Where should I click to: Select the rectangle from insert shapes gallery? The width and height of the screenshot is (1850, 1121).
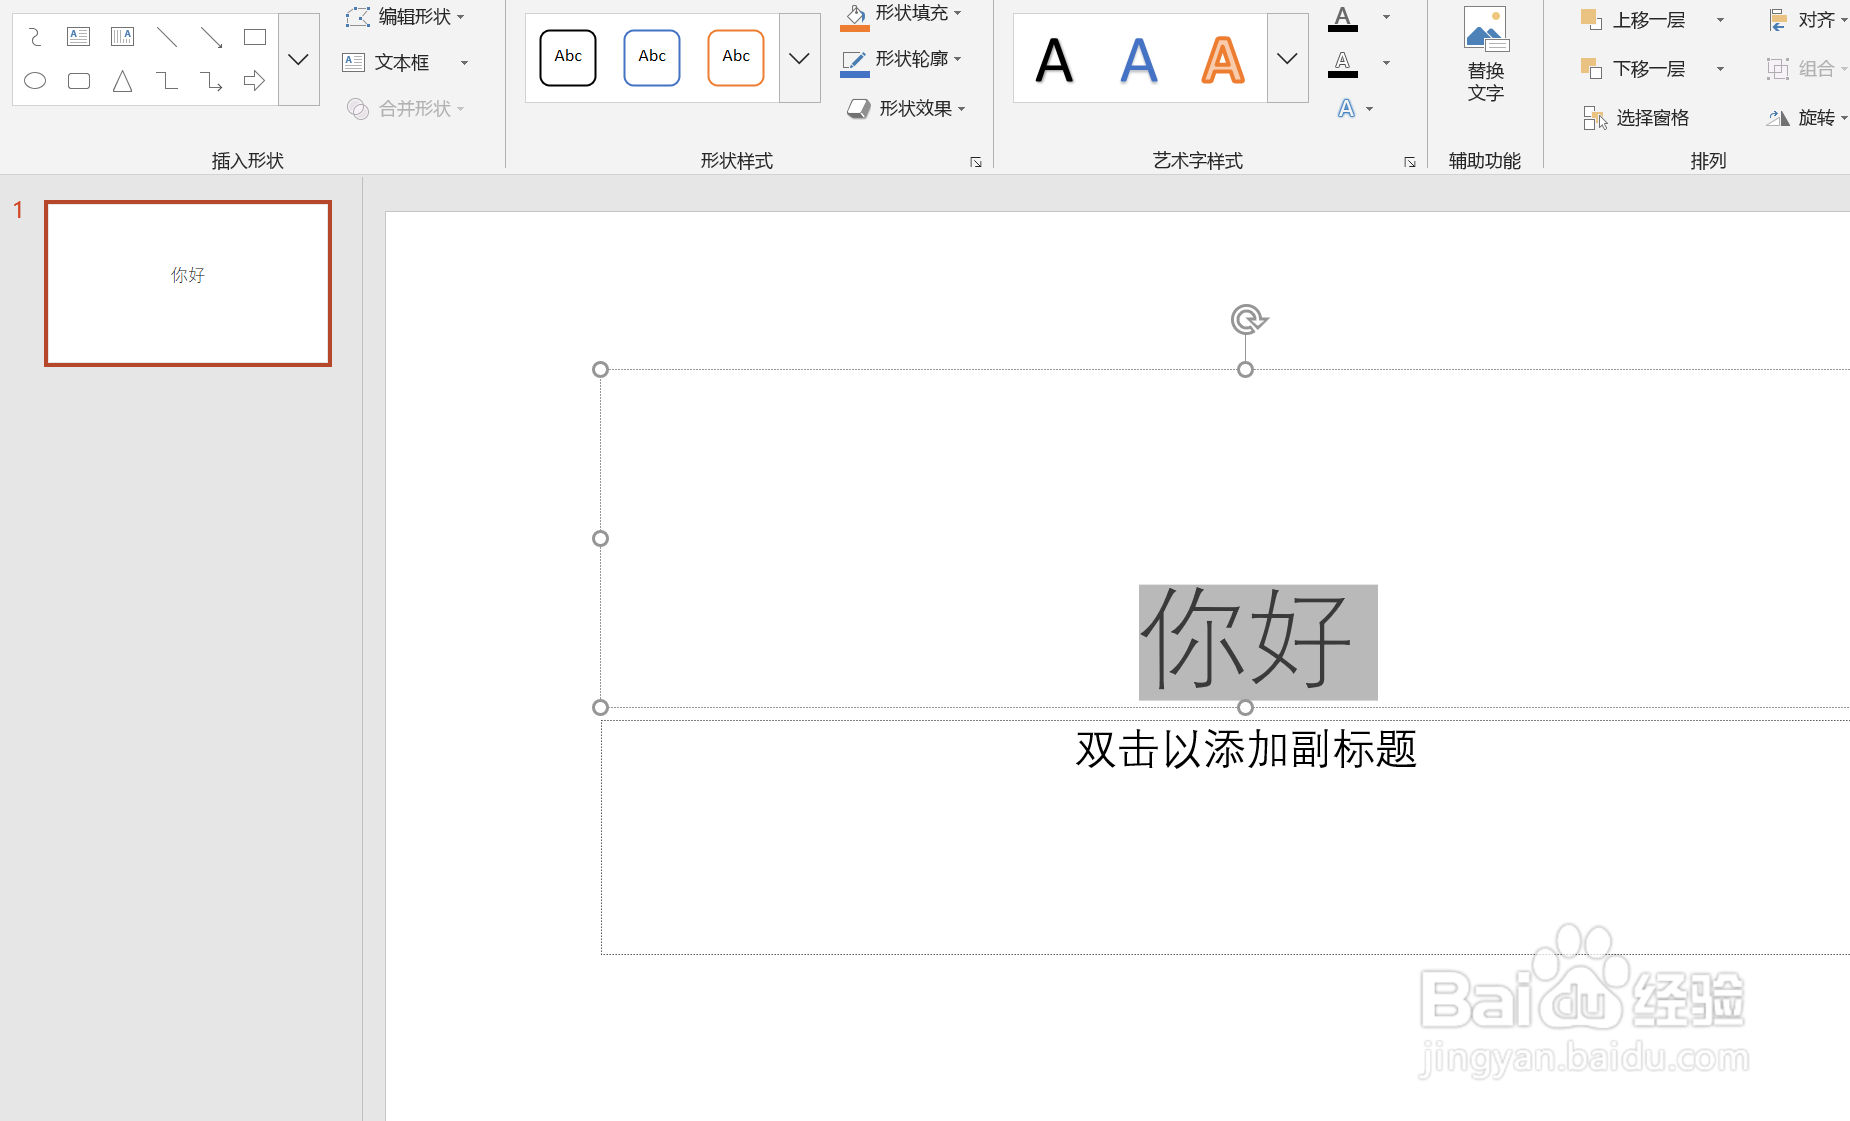point(254,36)
